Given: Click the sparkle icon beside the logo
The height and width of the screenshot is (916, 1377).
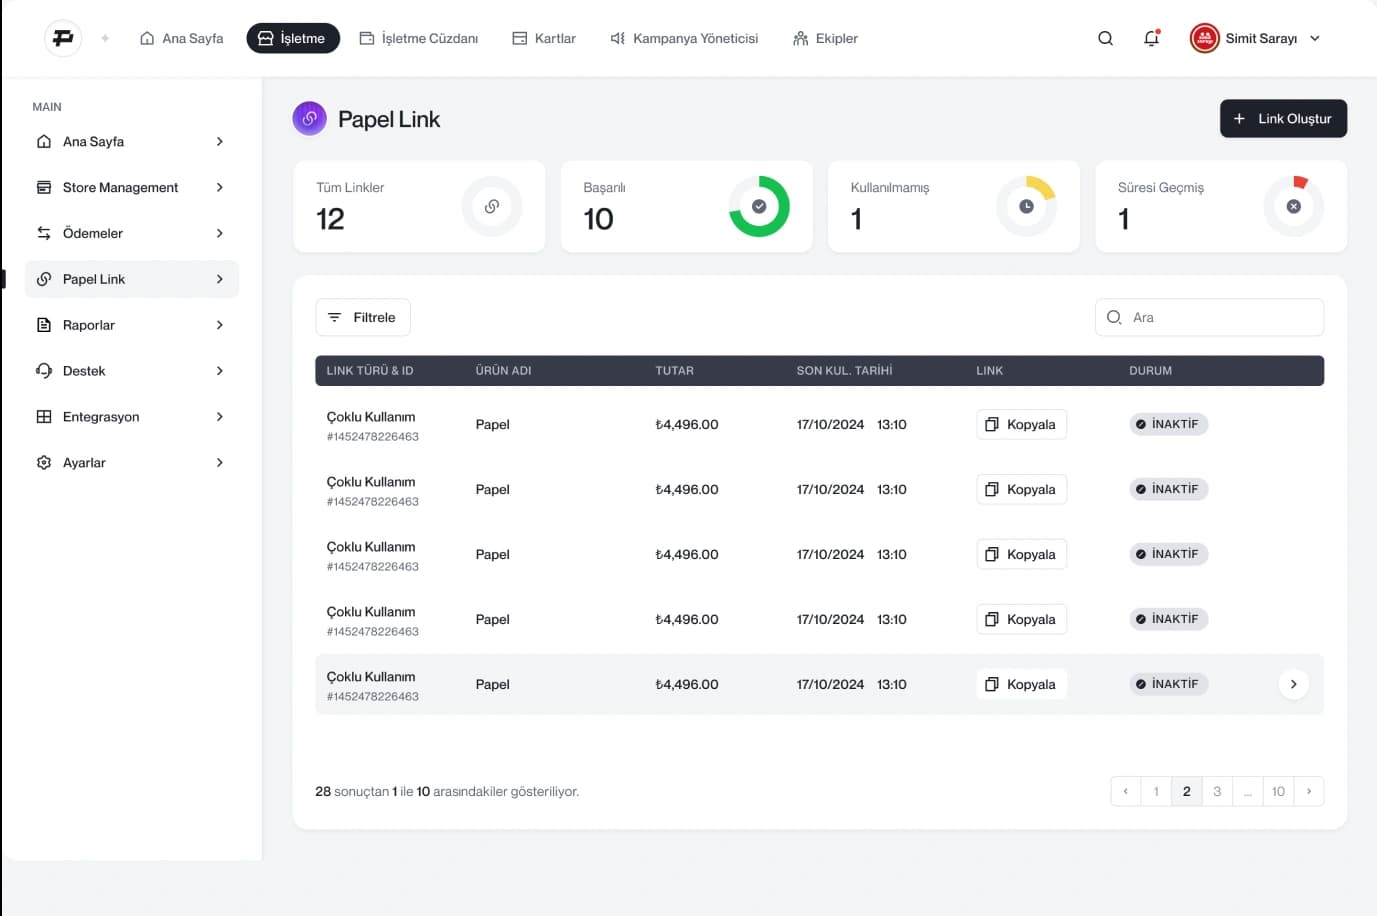Looking at the screenshot, I should (x=105, y=38).
